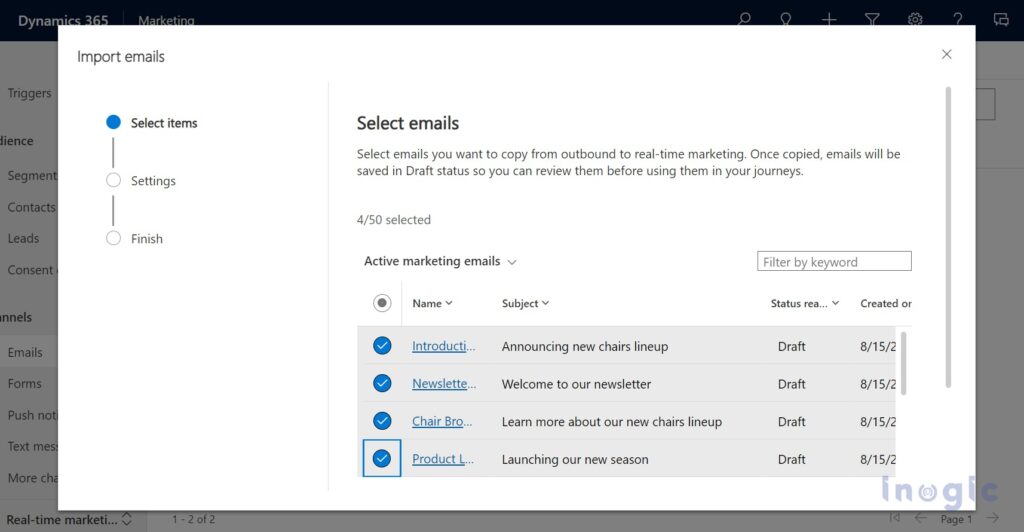Jump to first page icon
Image resolution: width=1024 pixels, height=532 pixels.
[894, 518]
